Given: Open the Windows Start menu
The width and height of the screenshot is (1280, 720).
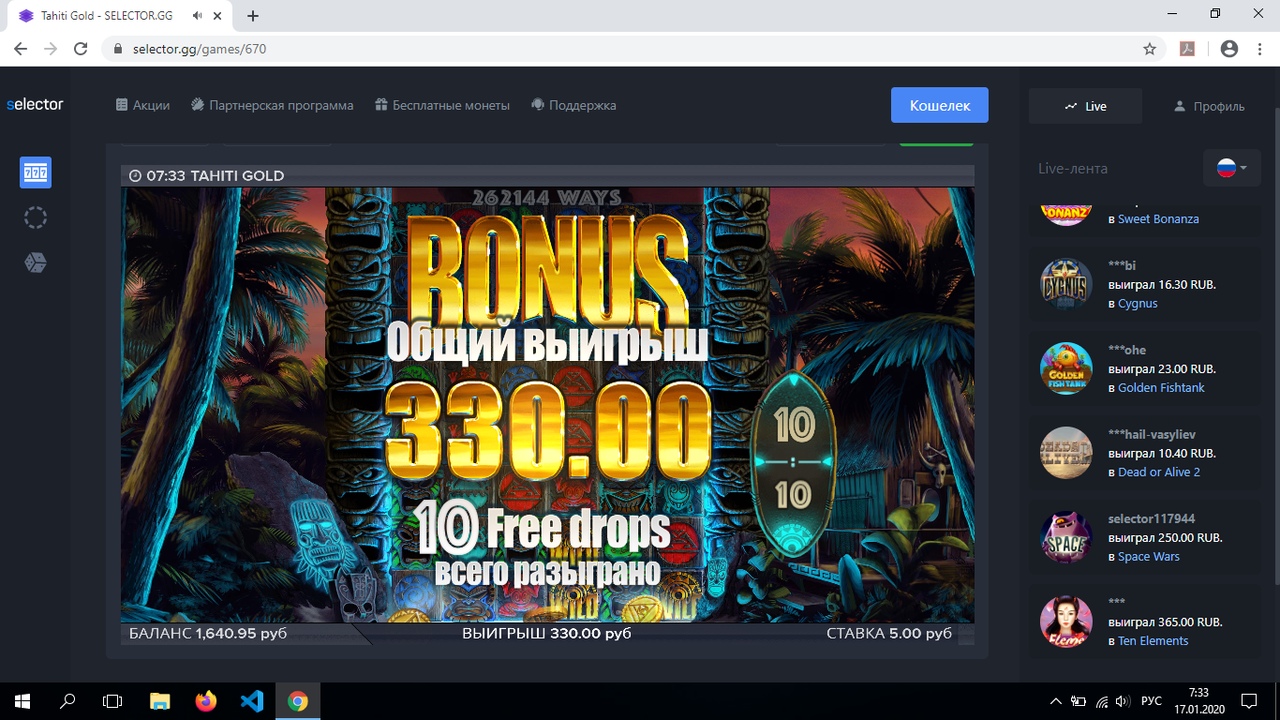Looking at the screenshot, I should coord(23,701).
